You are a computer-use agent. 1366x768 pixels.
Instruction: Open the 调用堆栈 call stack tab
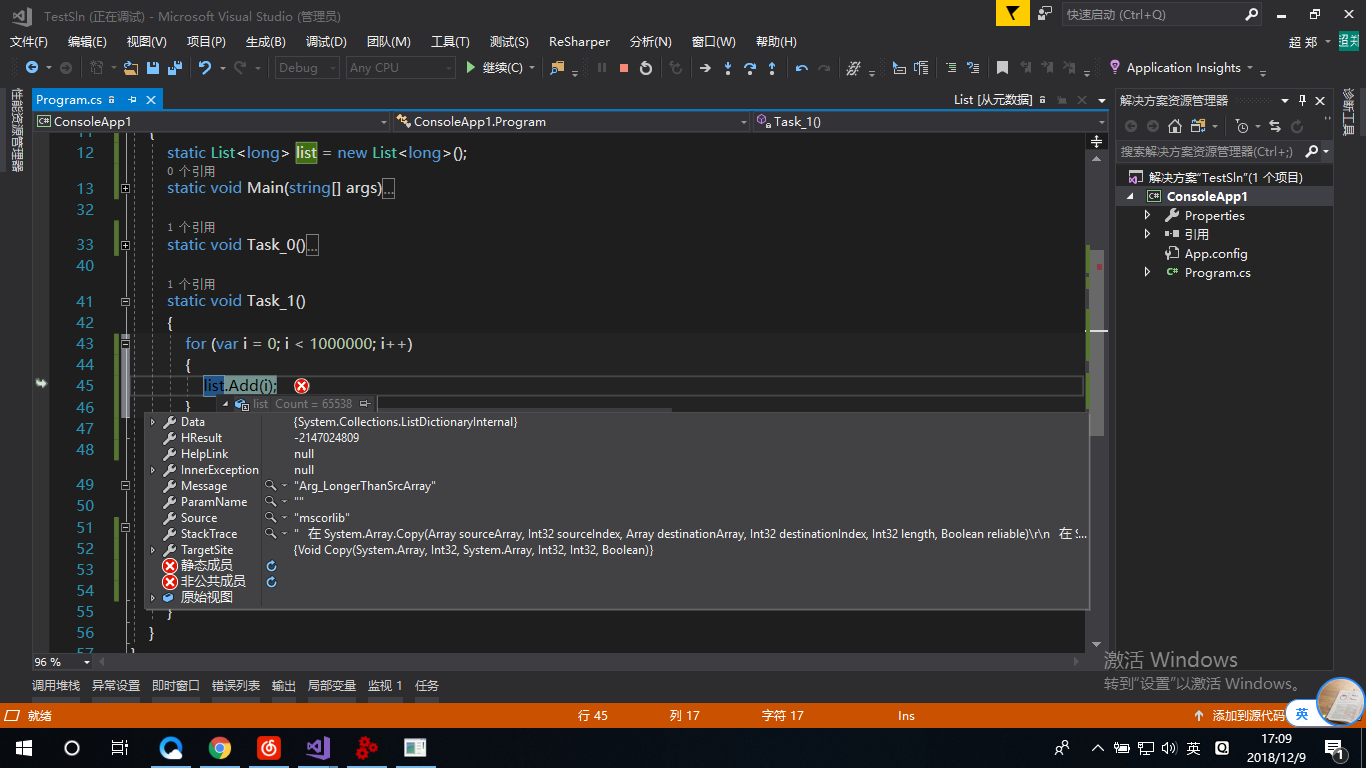tap(56, 686)
